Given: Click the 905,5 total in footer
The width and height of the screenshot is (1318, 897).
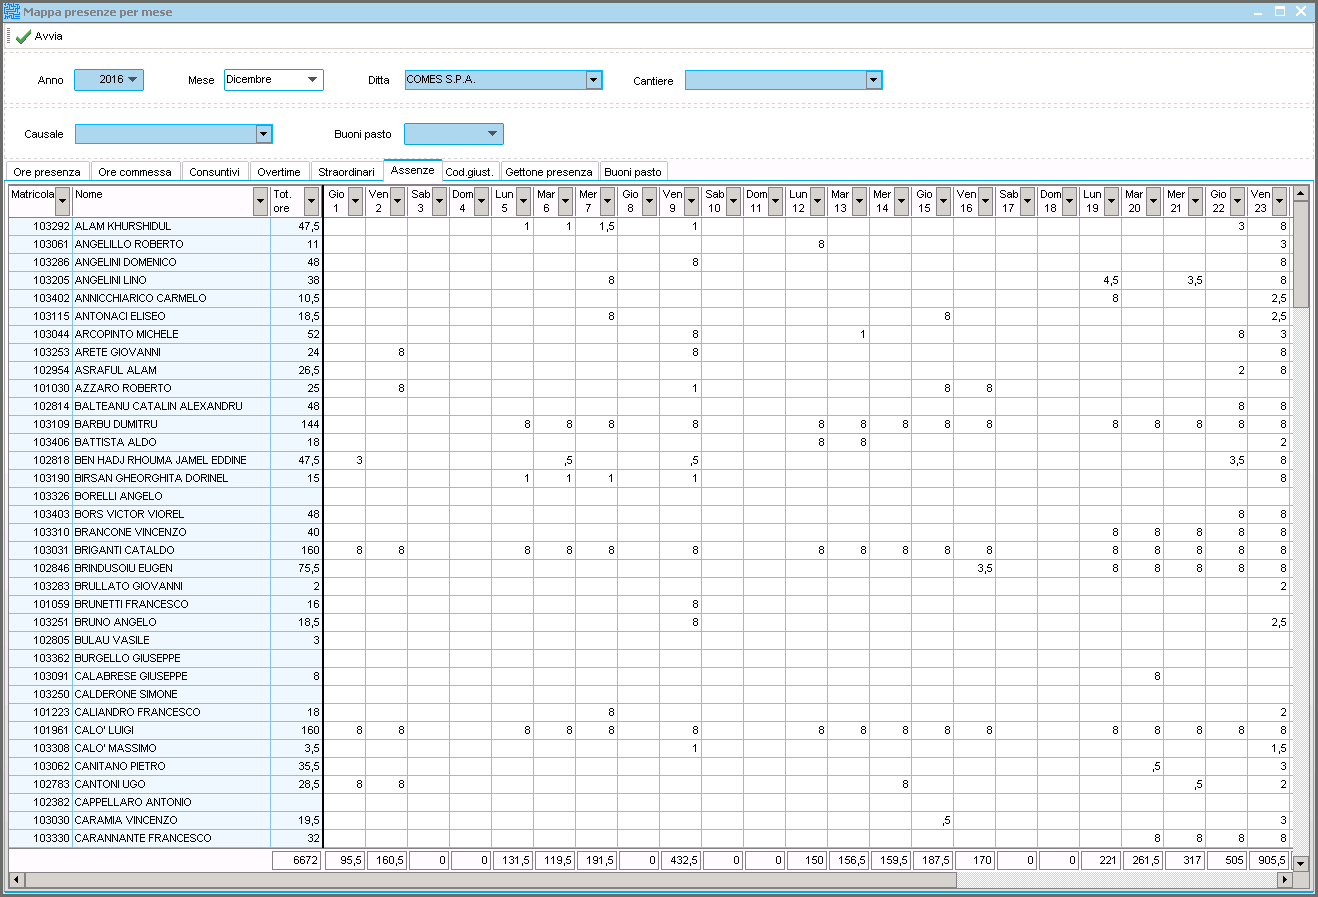Looking at the screenshot, I should pyautogui.click(x=1268, y=861).
